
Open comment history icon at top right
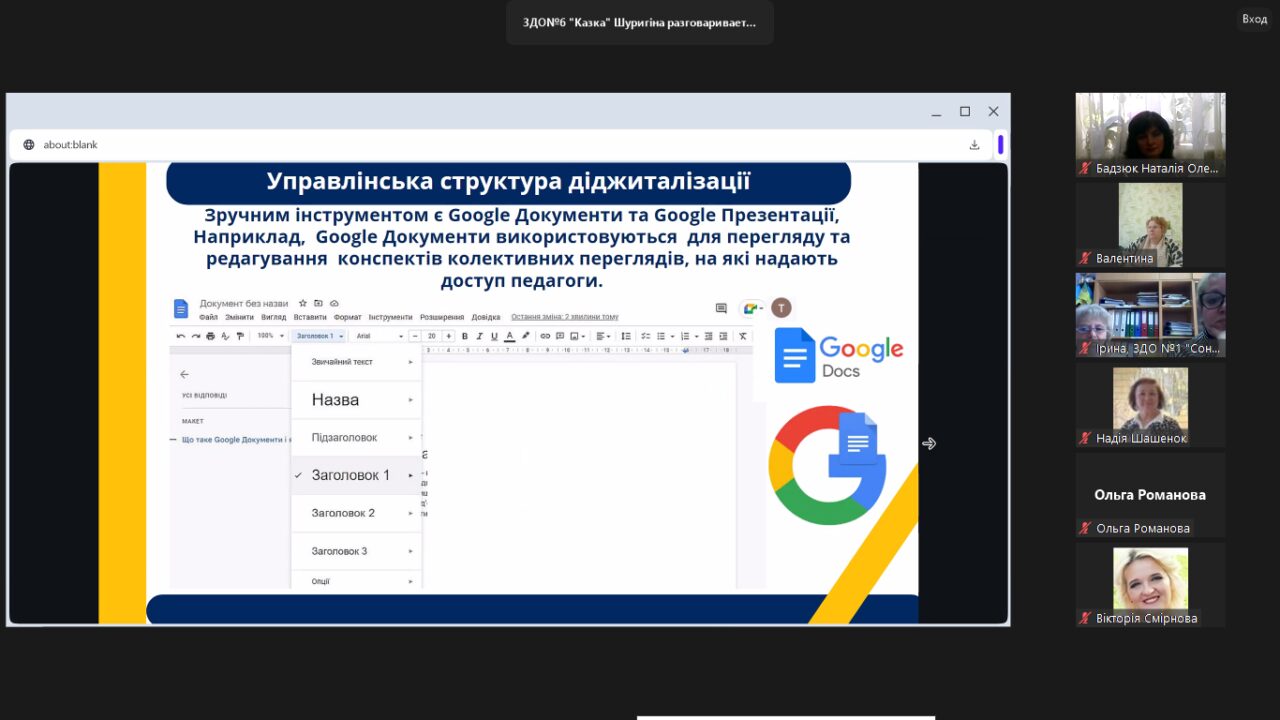(x=721, y=308)
